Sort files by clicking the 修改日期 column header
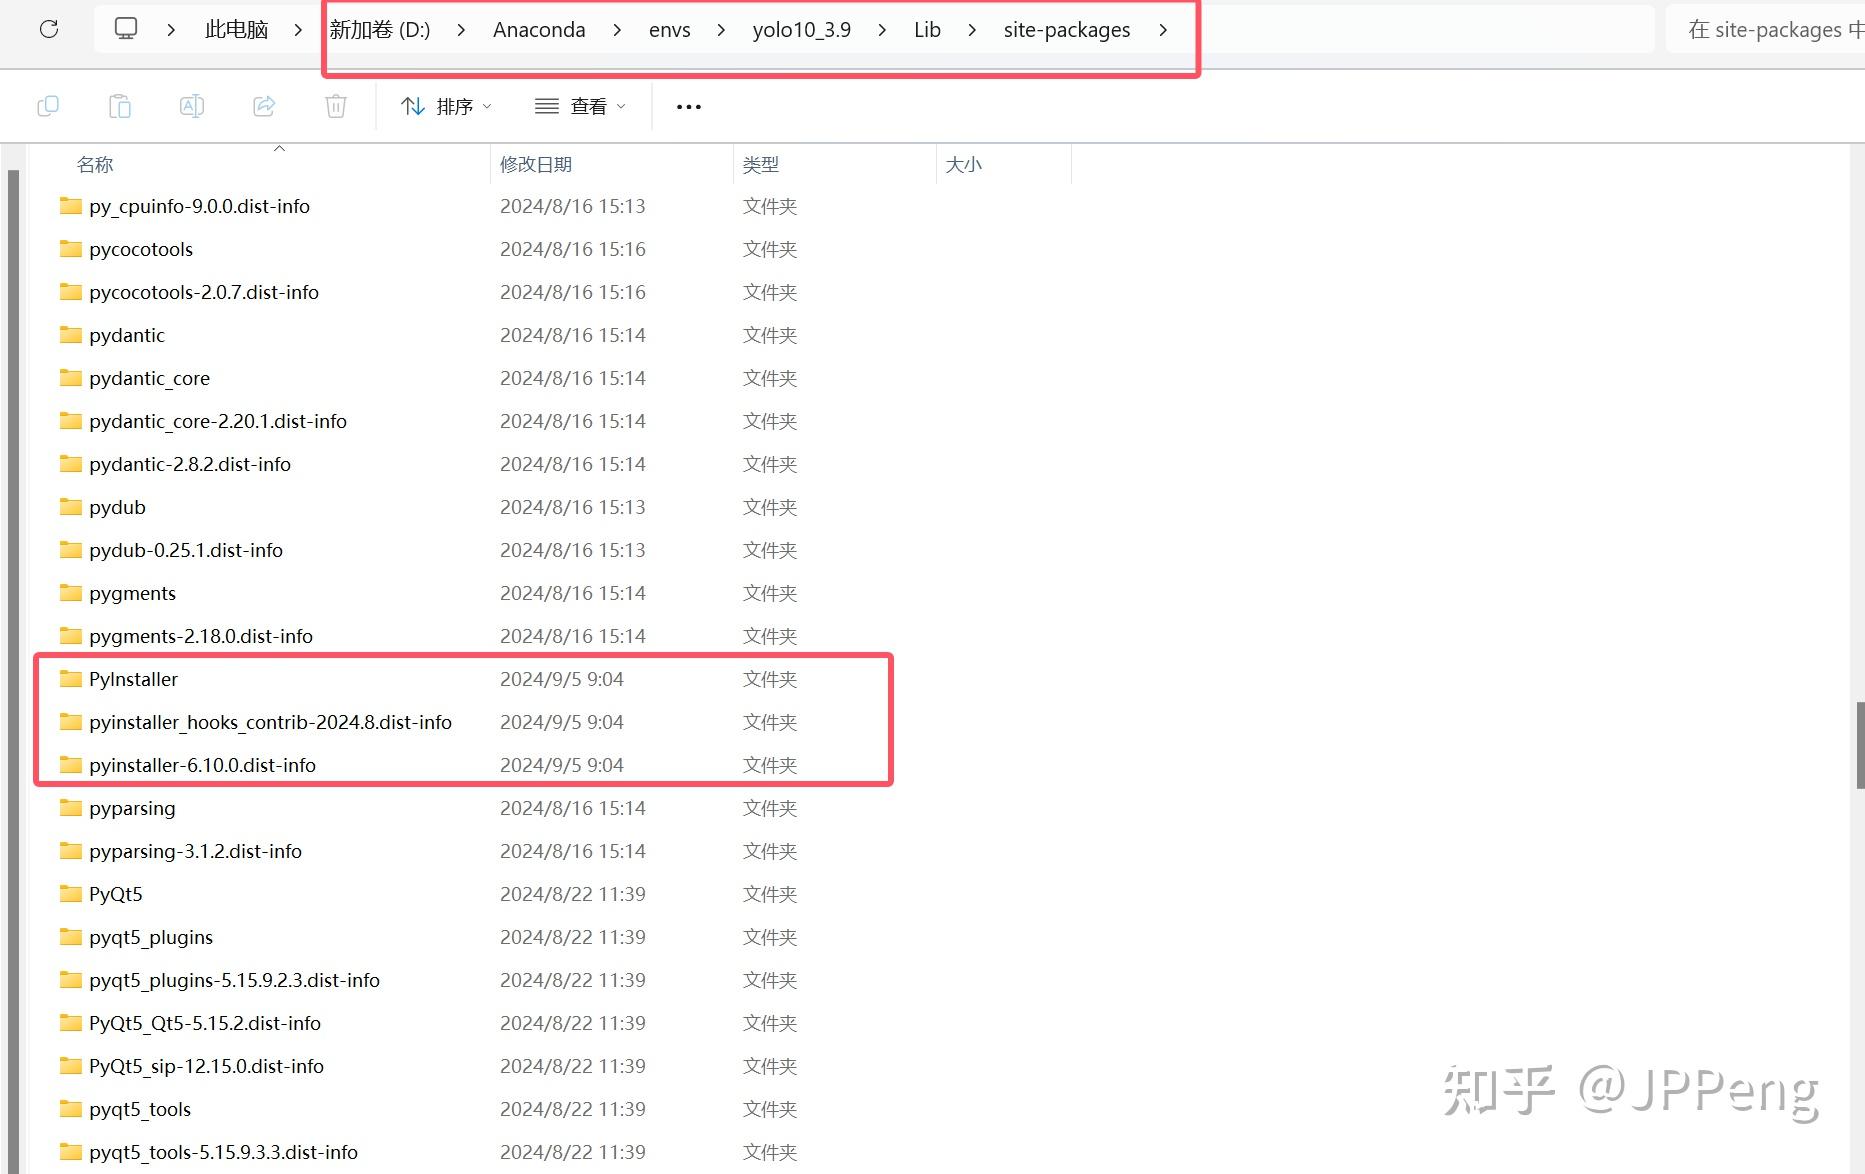 click(x=535, y=164)
